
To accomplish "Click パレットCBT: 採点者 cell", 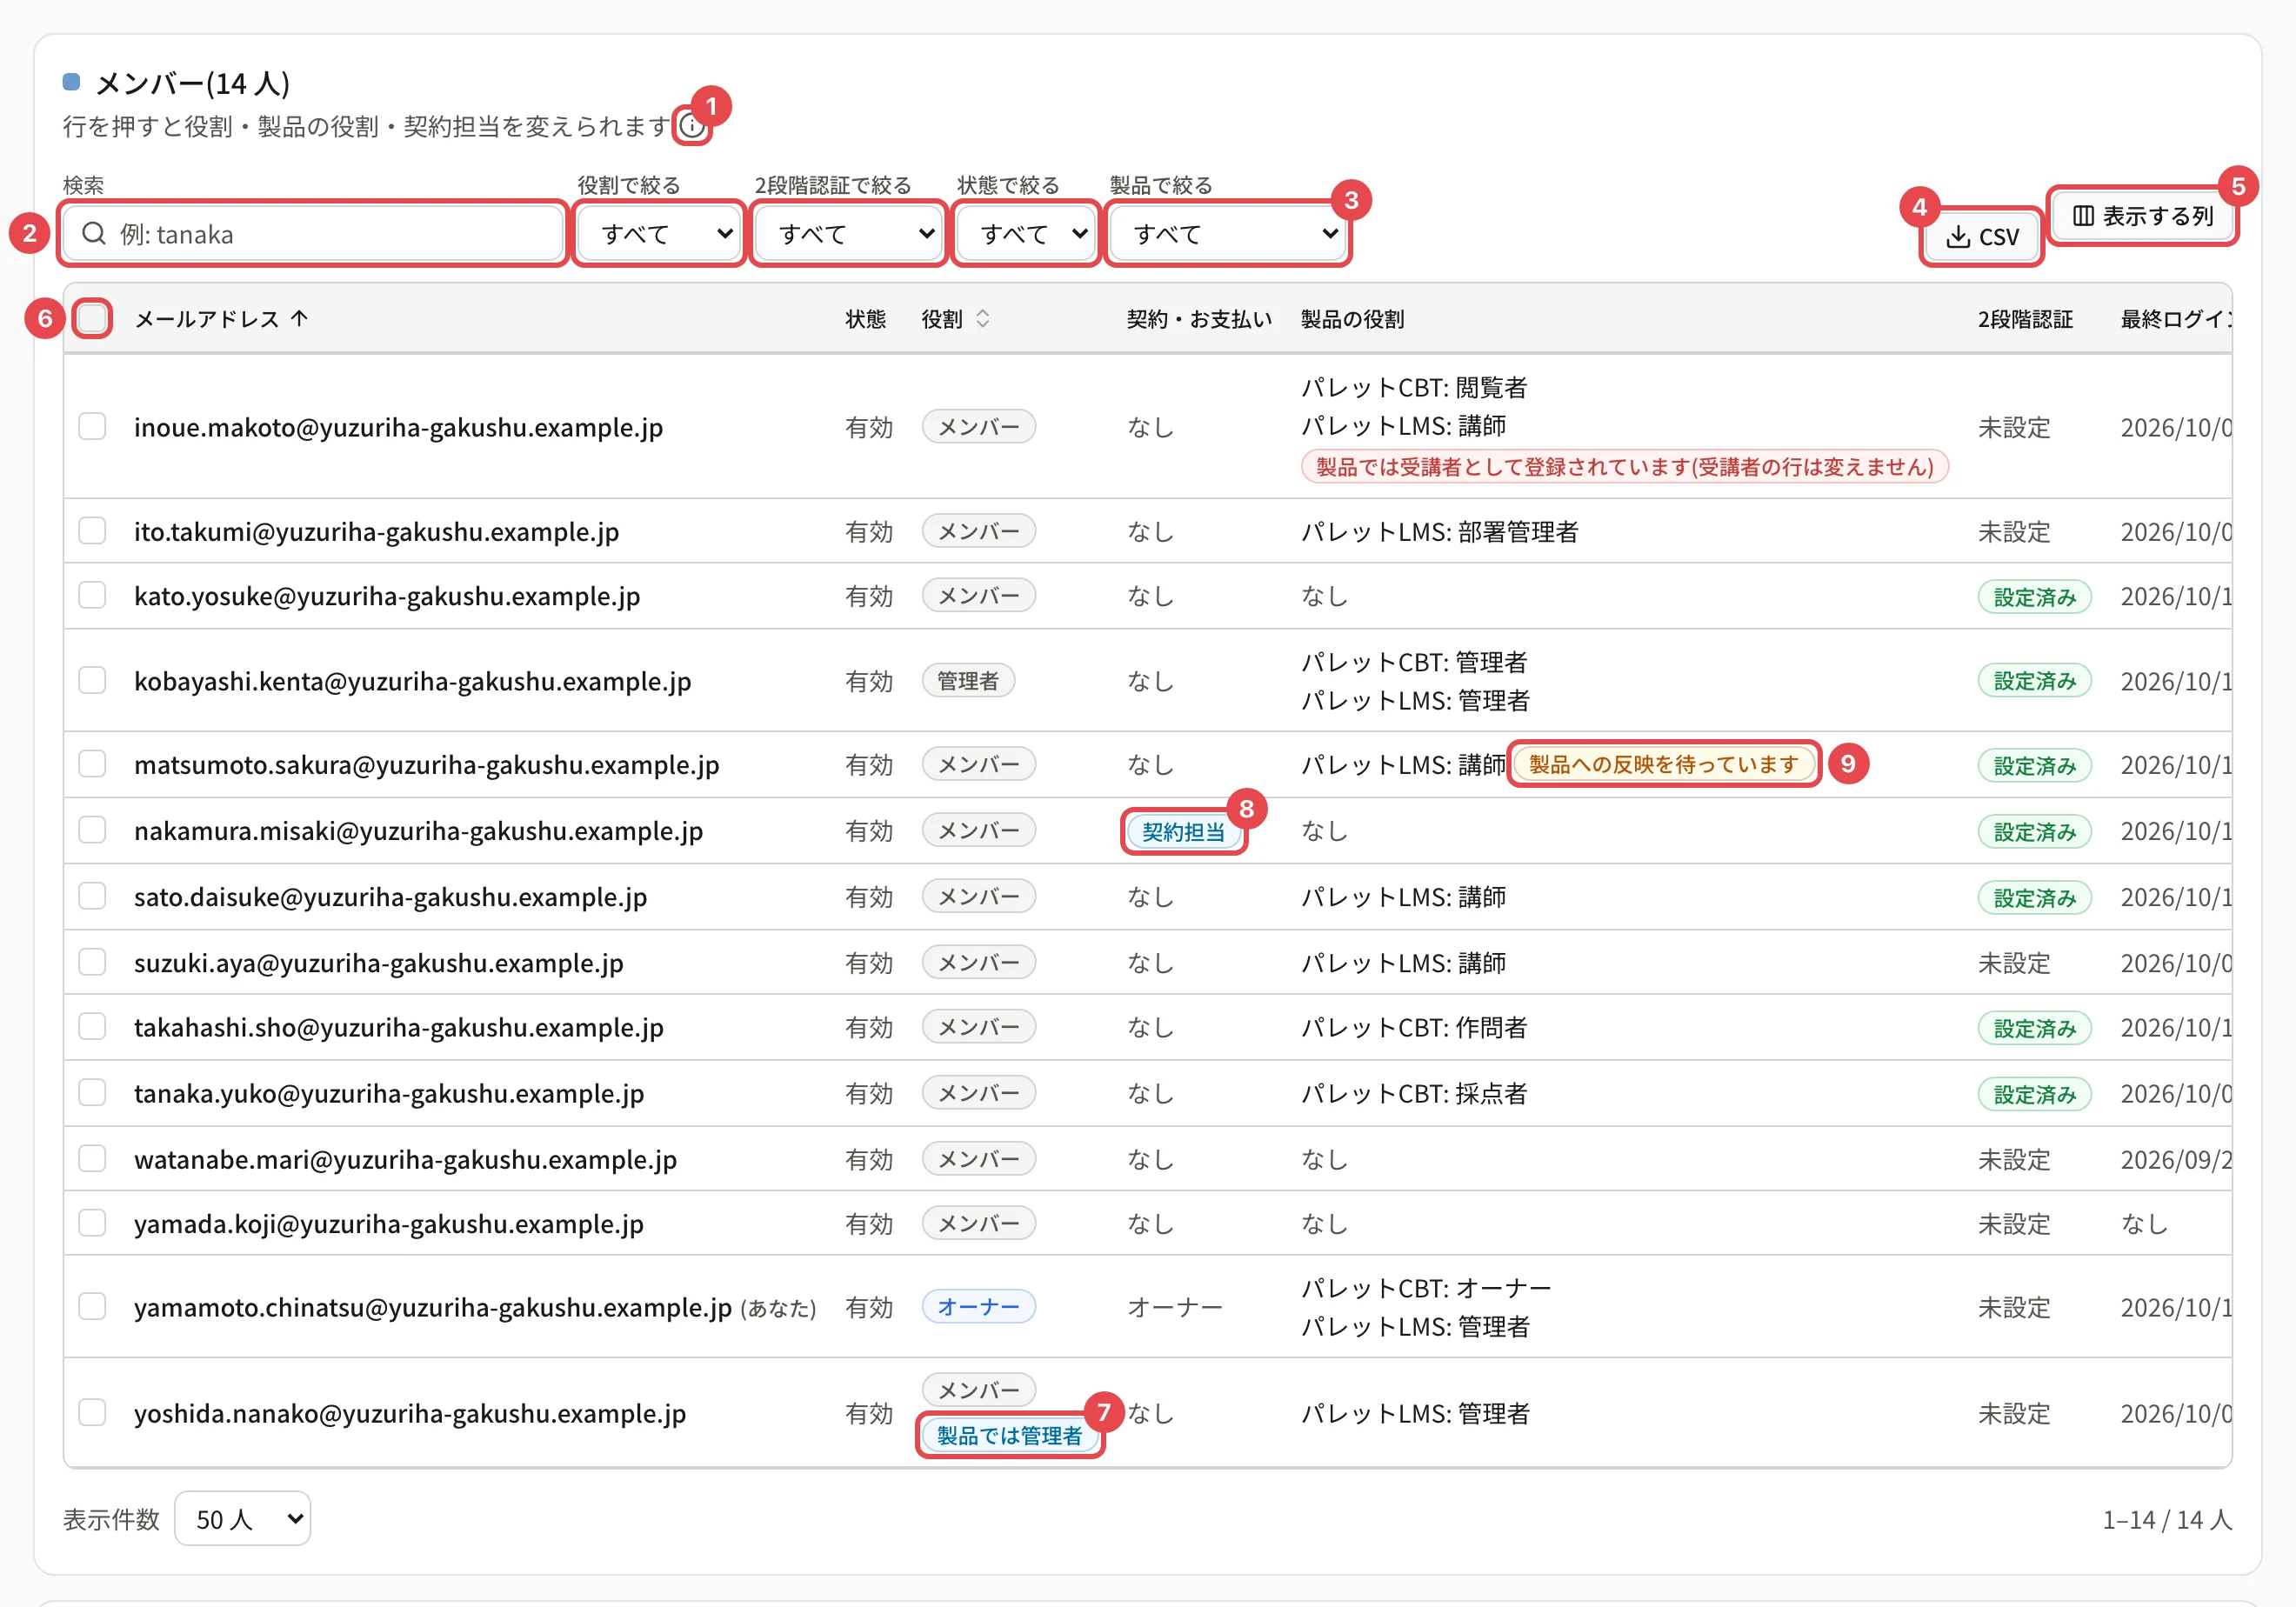I will click(1414, 1093).
